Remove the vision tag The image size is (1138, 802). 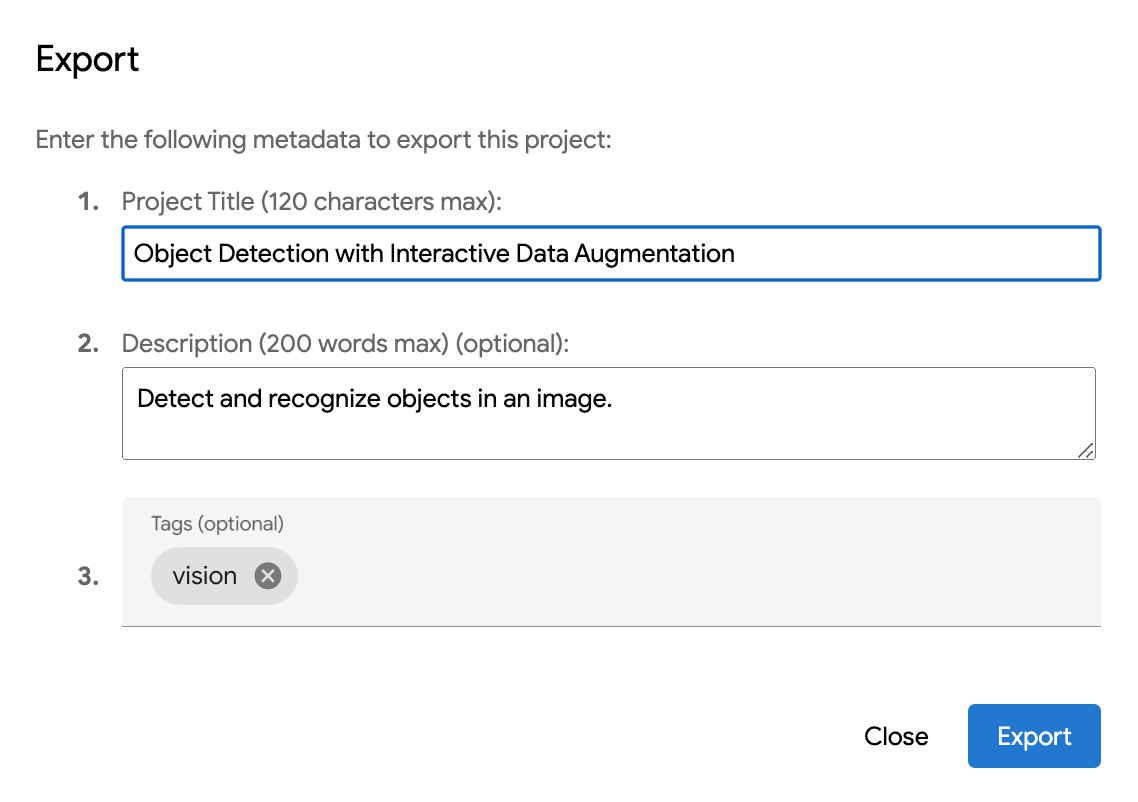tap(267, 576)
